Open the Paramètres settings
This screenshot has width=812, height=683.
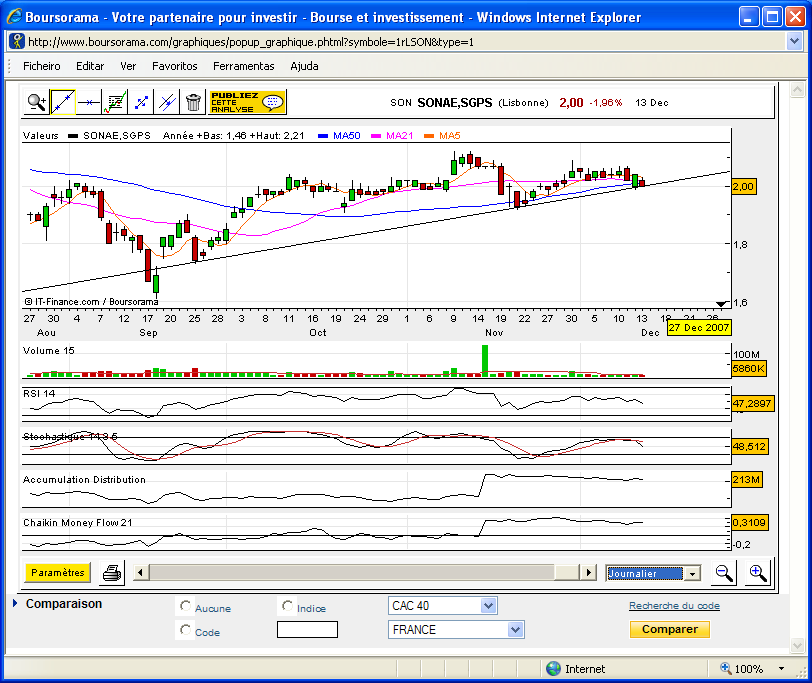click(x=57, y=573)
